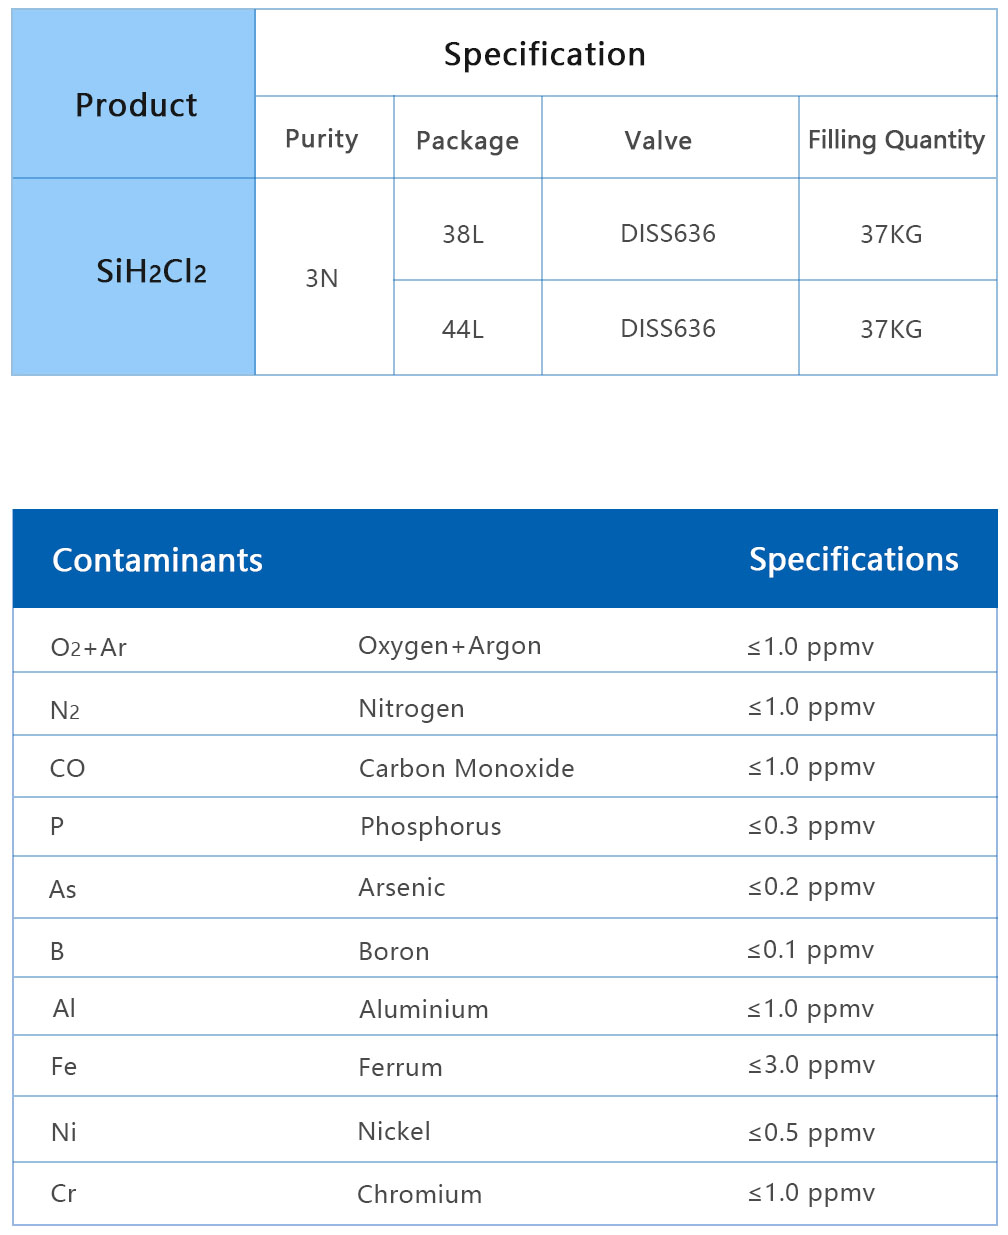Image resolution: width=1008 pixels, height=1235 pixels.
Task: Click the Filling Quantity column header
Action: [896, 140]
